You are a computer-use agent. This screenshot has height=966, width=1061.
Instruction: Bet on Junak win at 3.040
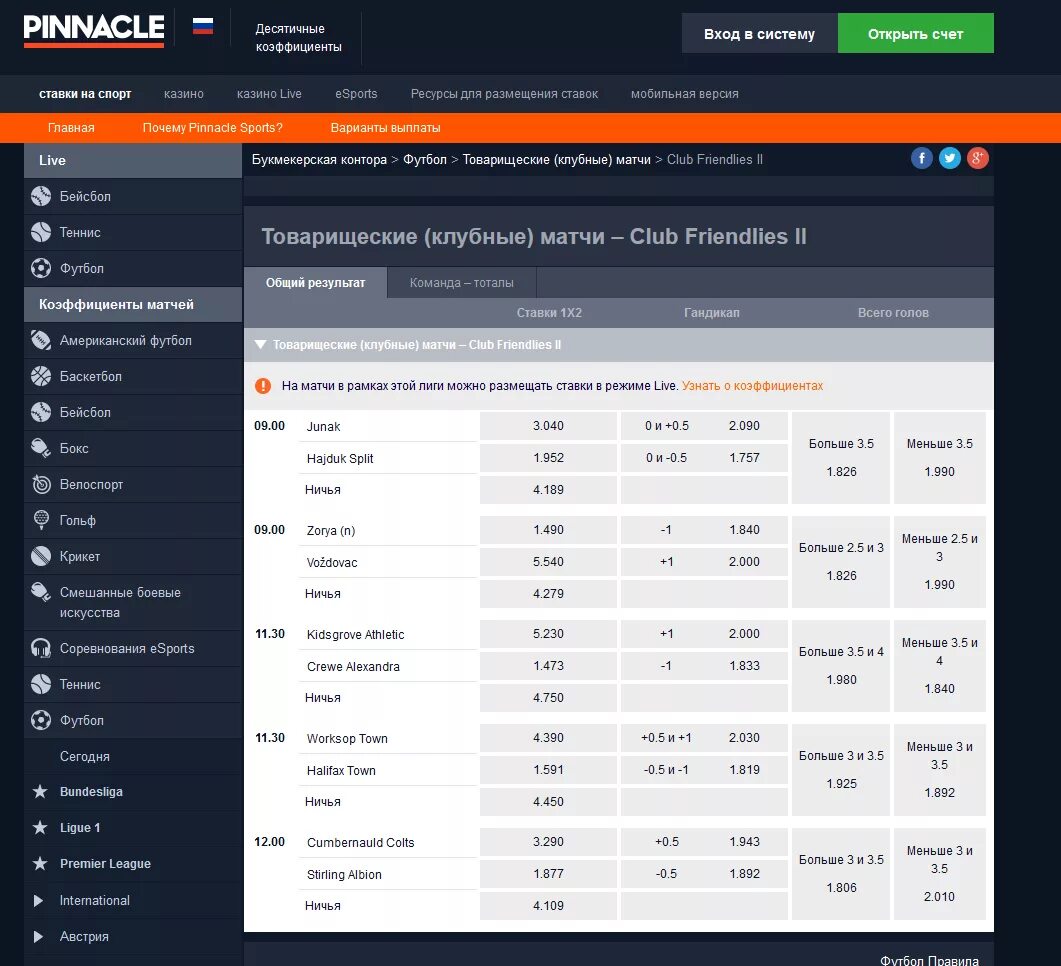point(548,426)
